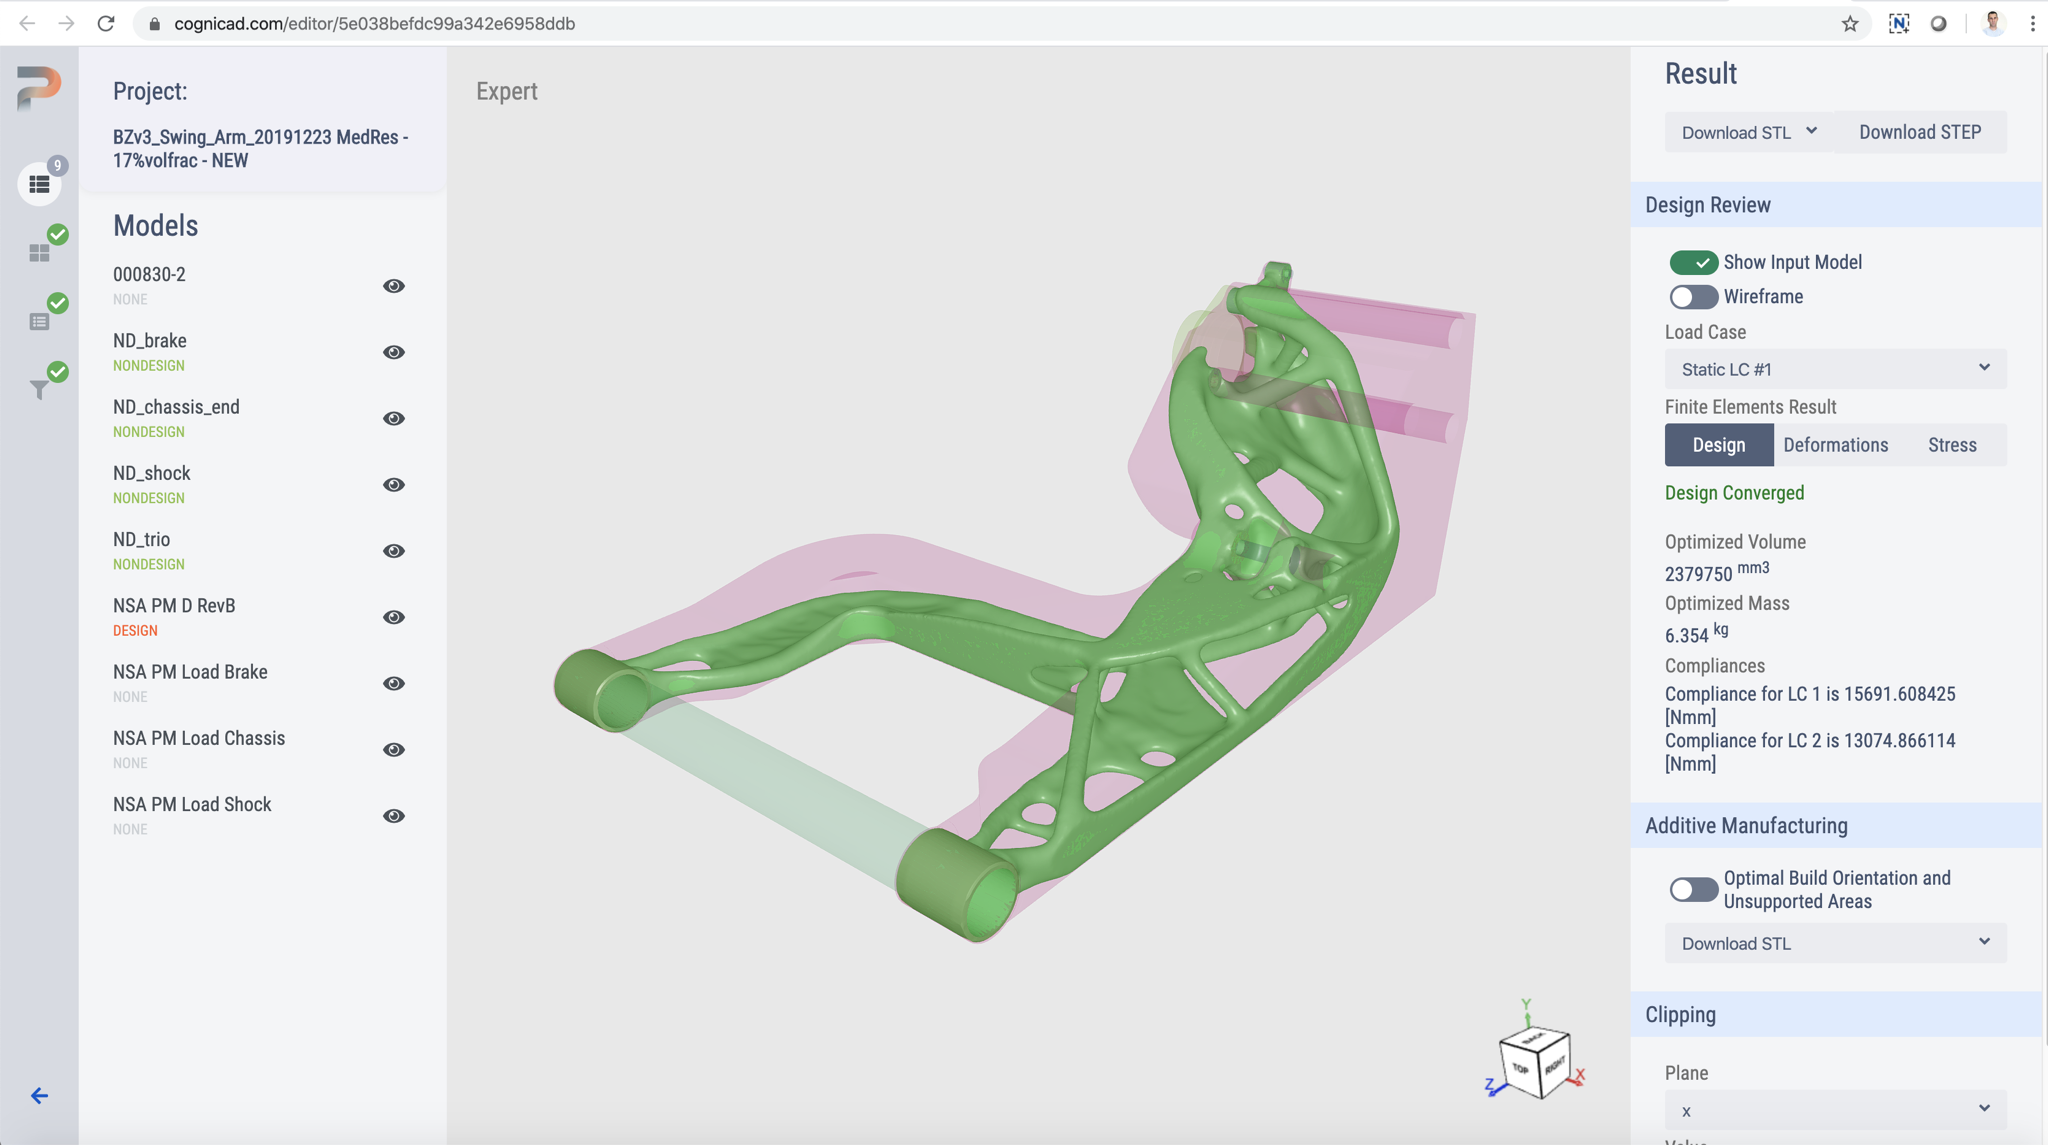This screenshot has height=1145, width=2048.
Task: Open the Plane axis dropdown under Clipping
Action: [1833, 1110]
